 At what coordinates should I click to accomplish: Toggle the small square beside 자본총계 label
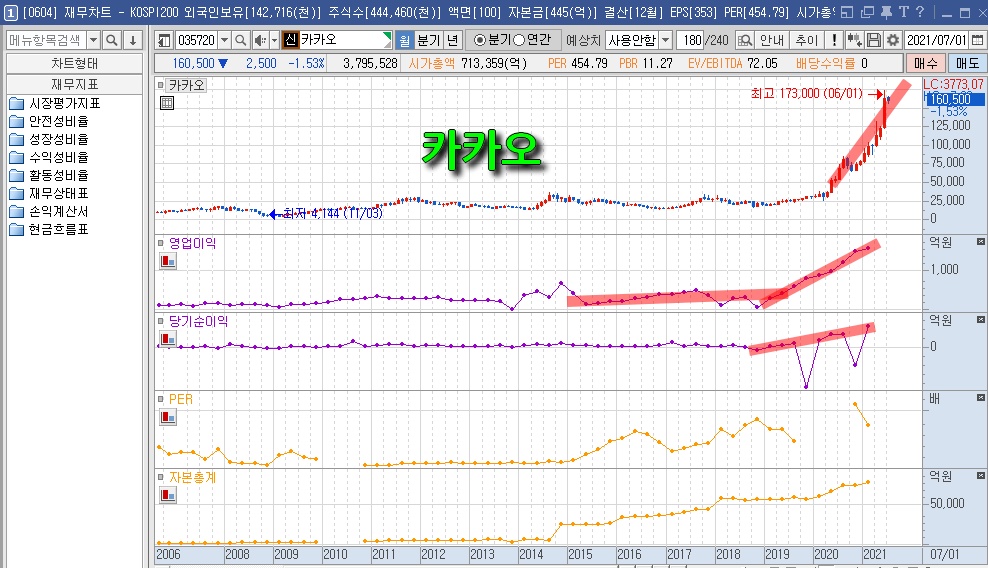click(x=161, y=477)
